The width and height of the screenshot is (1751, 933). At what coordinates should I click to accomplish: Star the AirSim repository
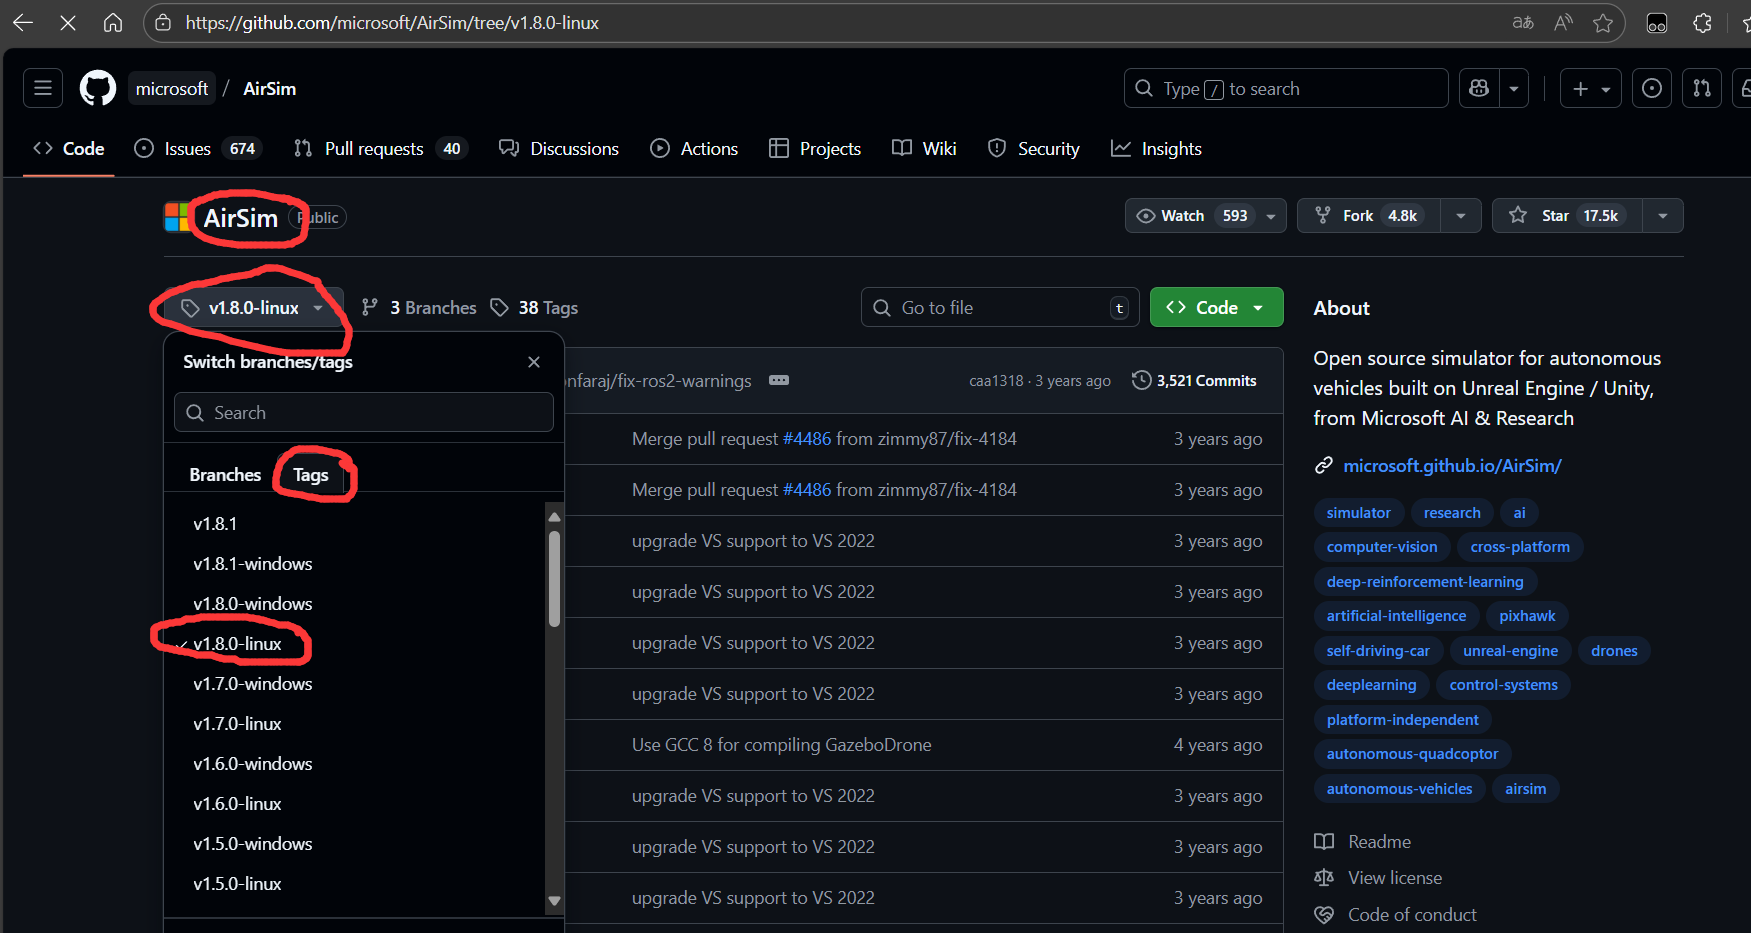tap(1567, 215)
